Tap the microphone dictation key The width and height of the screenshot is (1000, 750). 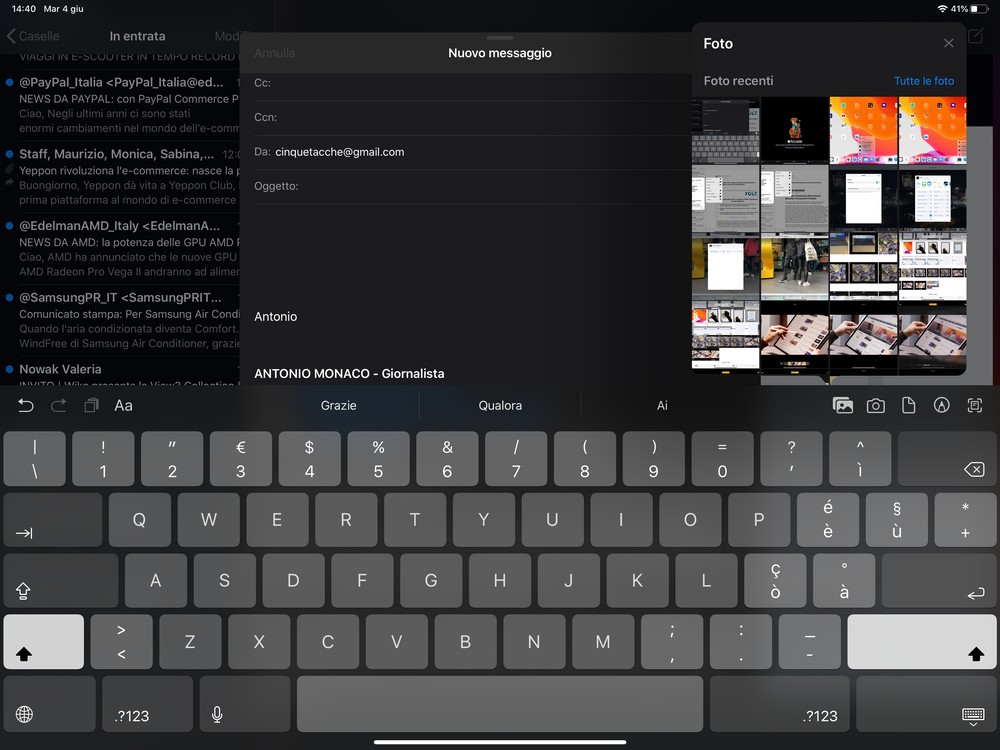tap(245, 703)
